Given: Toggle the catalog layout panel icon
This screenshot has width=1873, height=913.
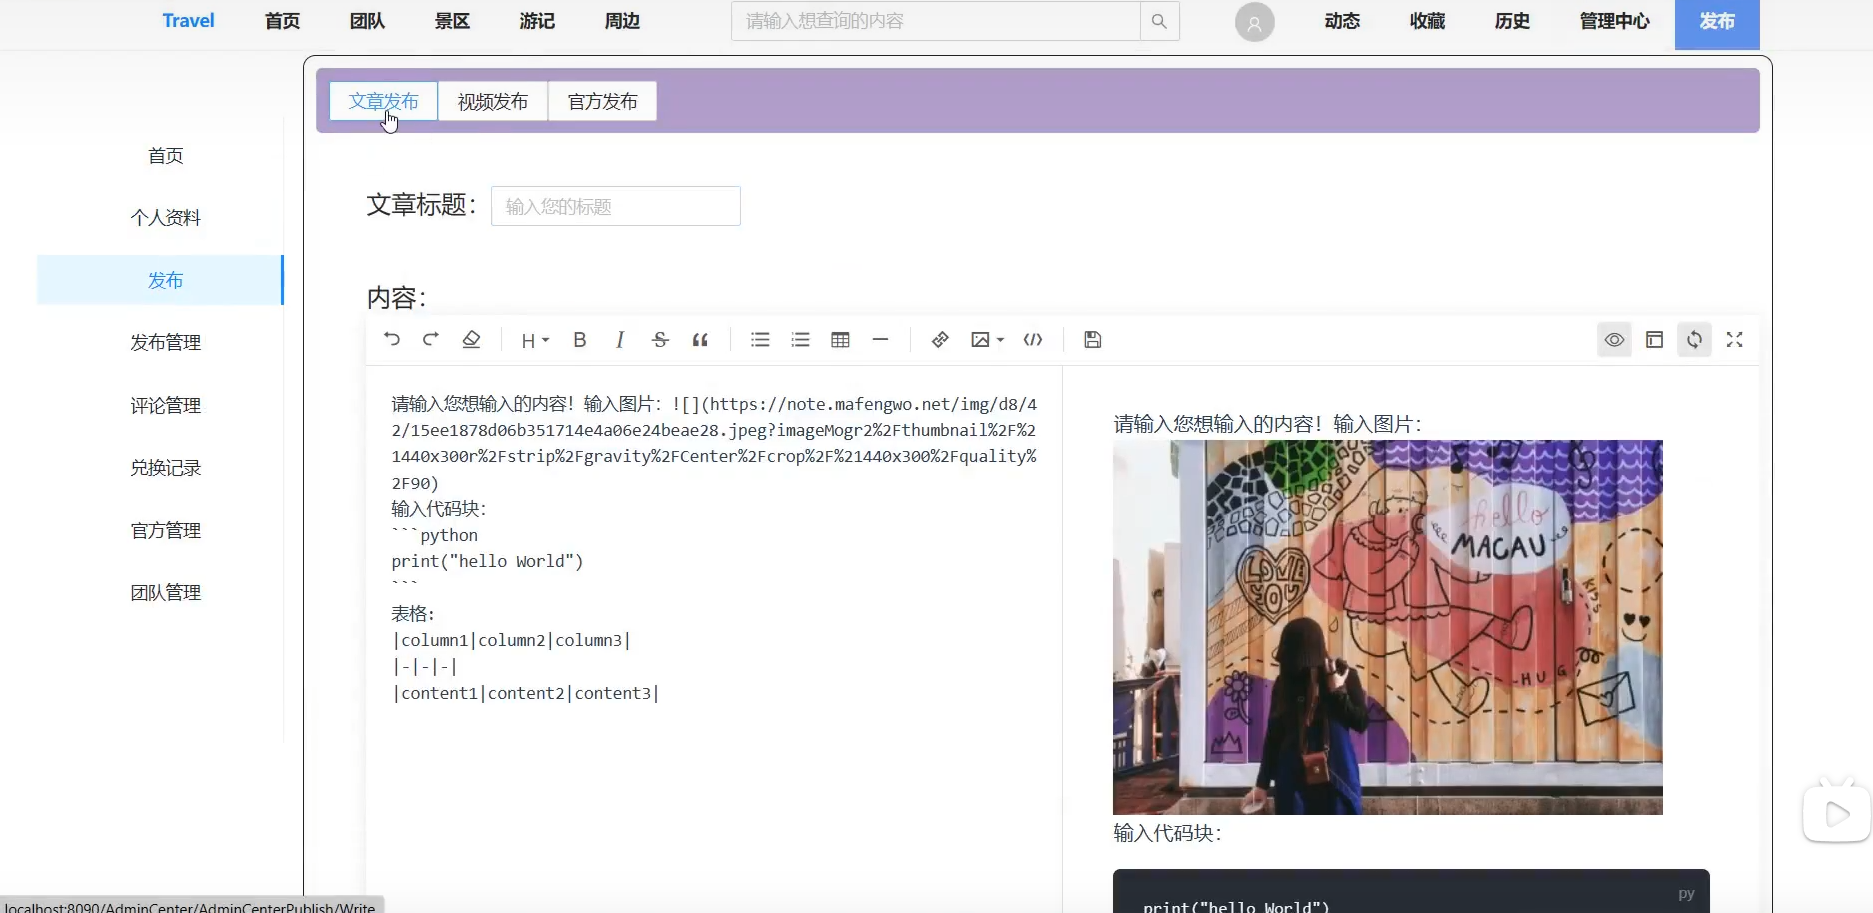Looking at the screenshot, I should click(1655, 340).
